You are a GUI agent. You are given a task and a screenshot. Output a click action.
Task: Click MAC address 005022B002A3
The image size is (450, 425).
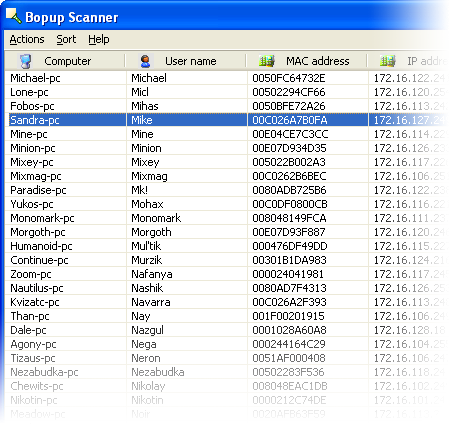[x=289, y=162]
